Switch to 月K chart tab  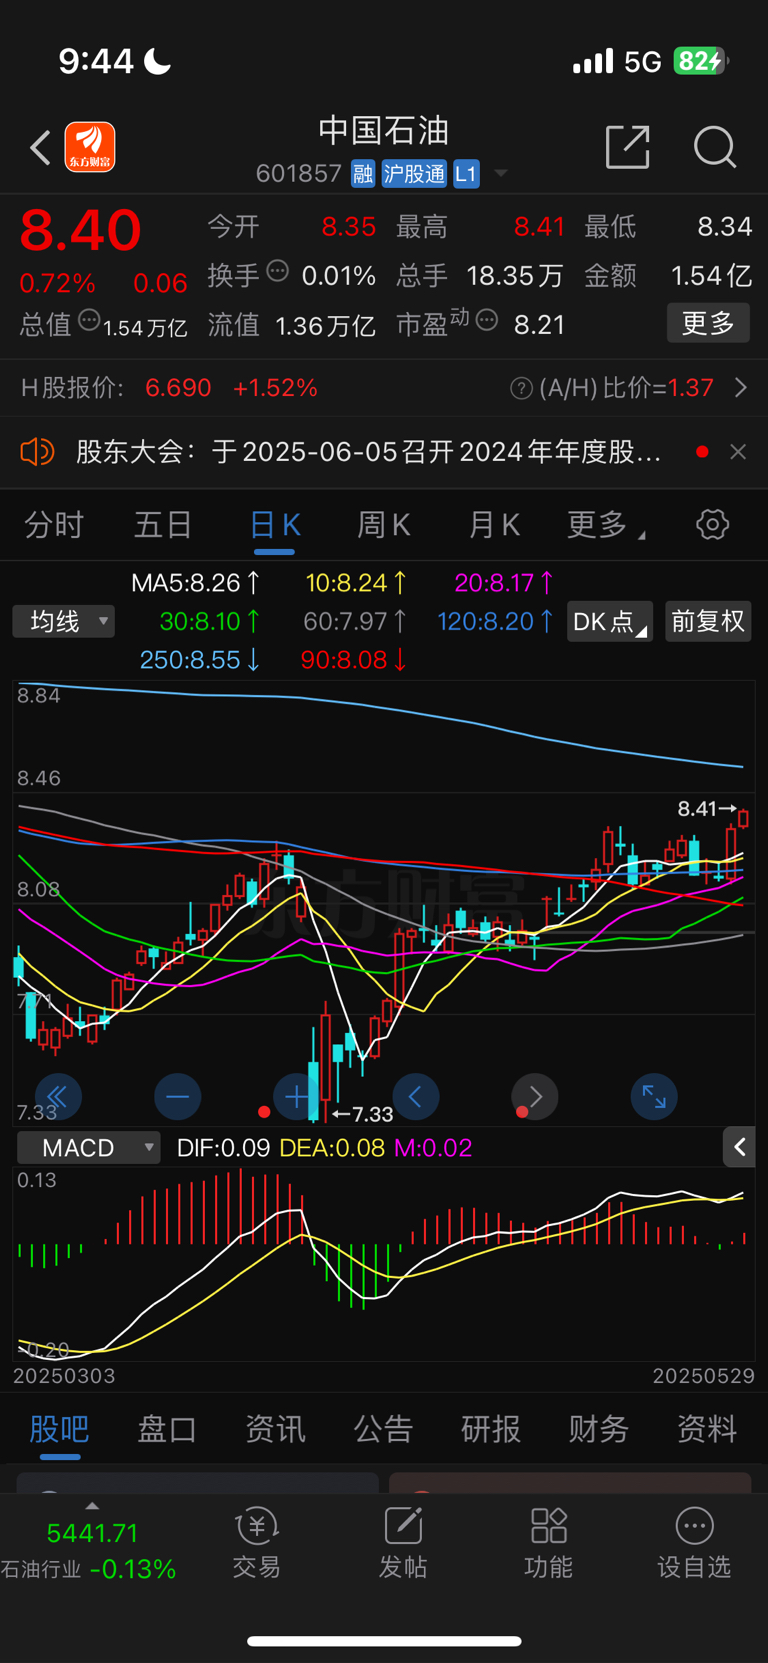pos(494,525)
